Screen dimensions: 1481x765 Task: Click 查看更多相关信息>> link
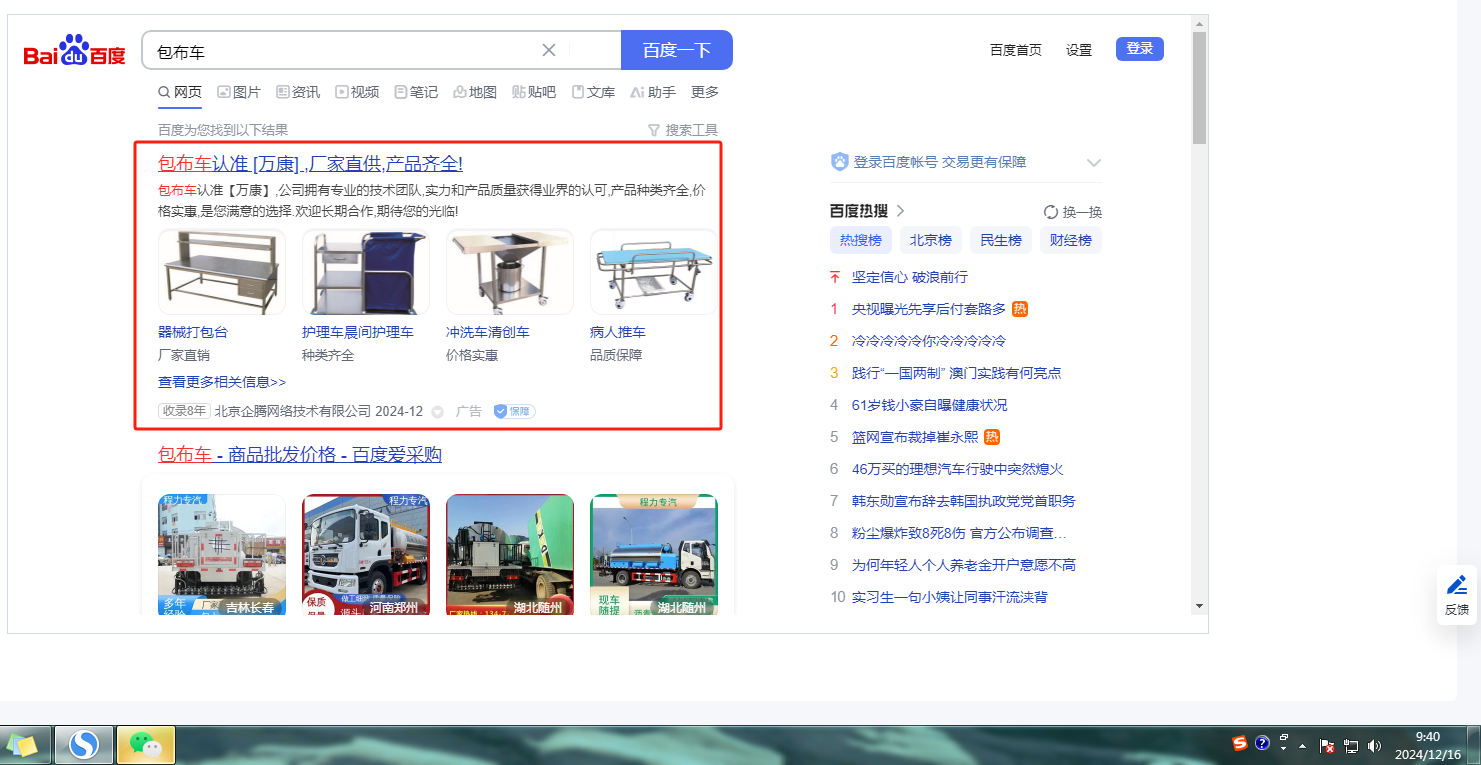pos(222,382)
